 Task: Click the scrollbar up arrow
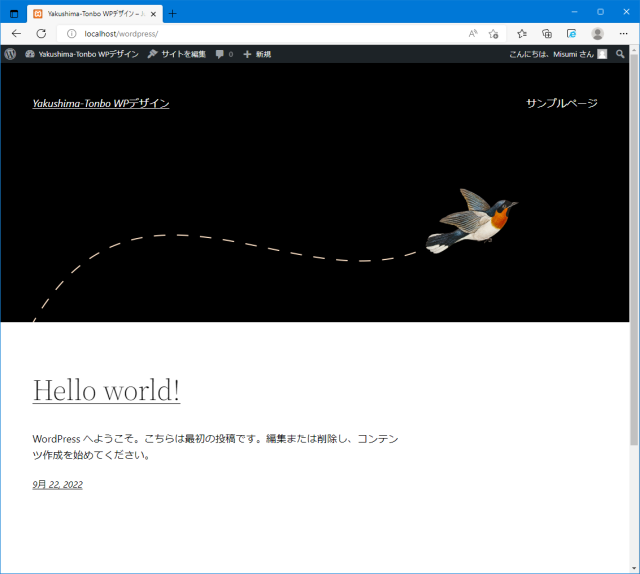634,50
